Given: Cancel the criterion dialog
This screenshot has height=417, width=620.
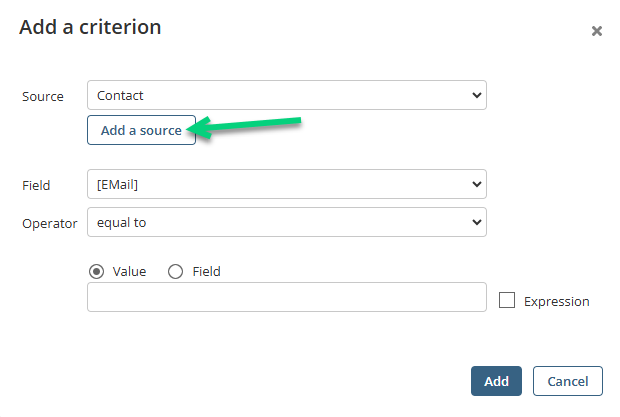Looking at the screenshot, I should [567, 381].
